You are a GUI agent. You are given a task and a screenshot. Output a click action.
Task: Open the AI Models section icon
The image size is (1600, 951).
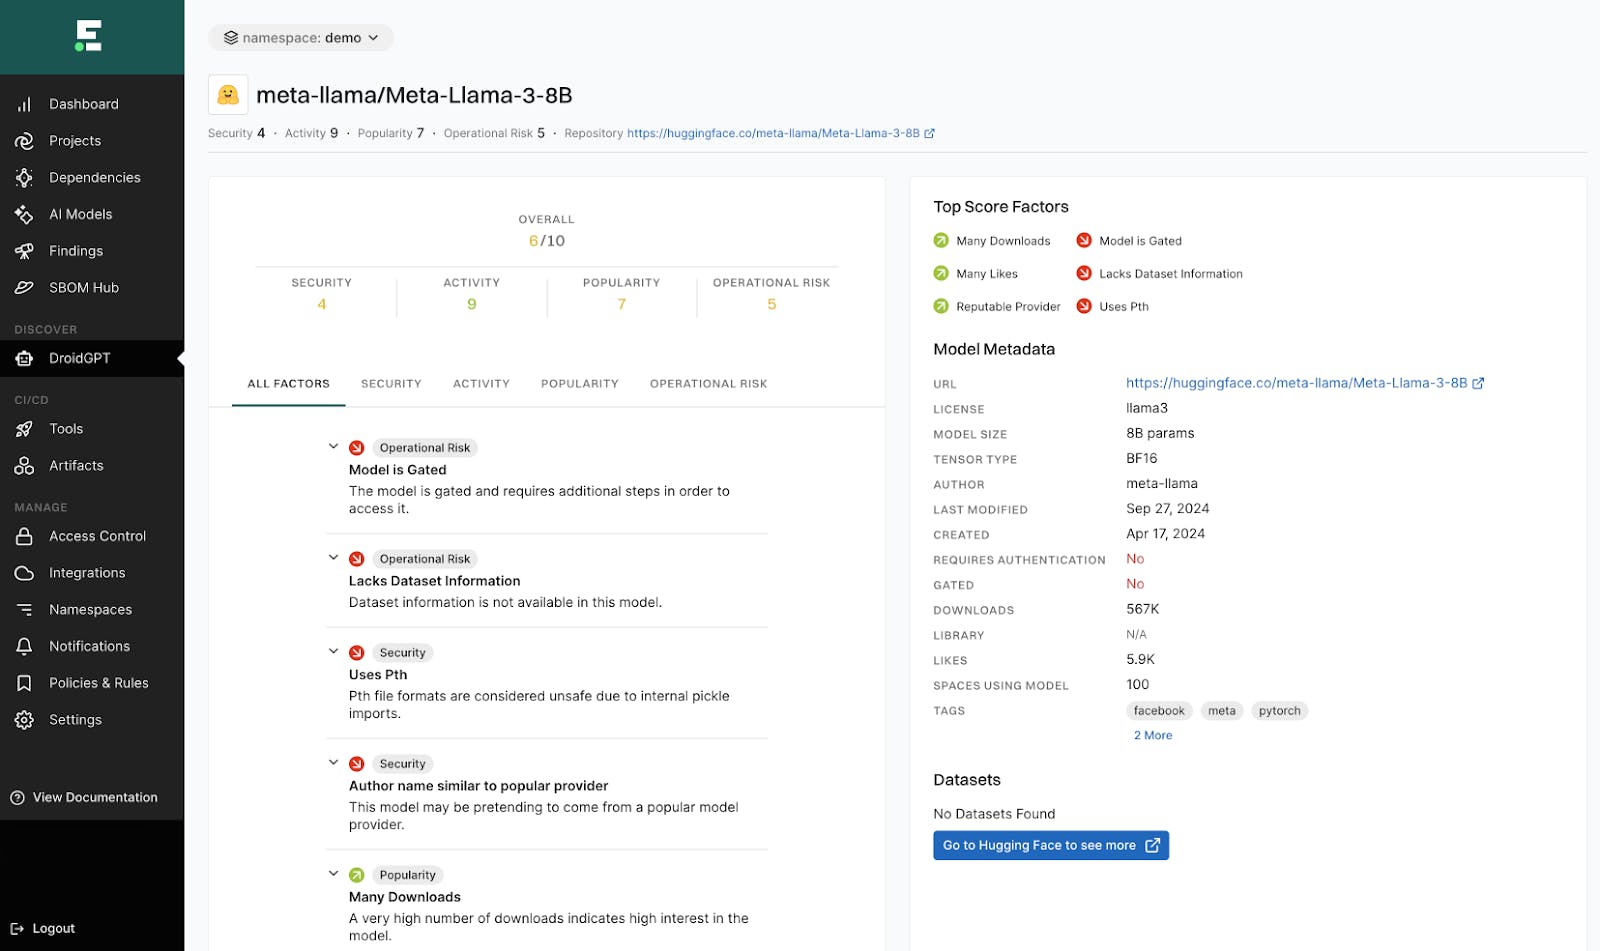pos(24,214)
